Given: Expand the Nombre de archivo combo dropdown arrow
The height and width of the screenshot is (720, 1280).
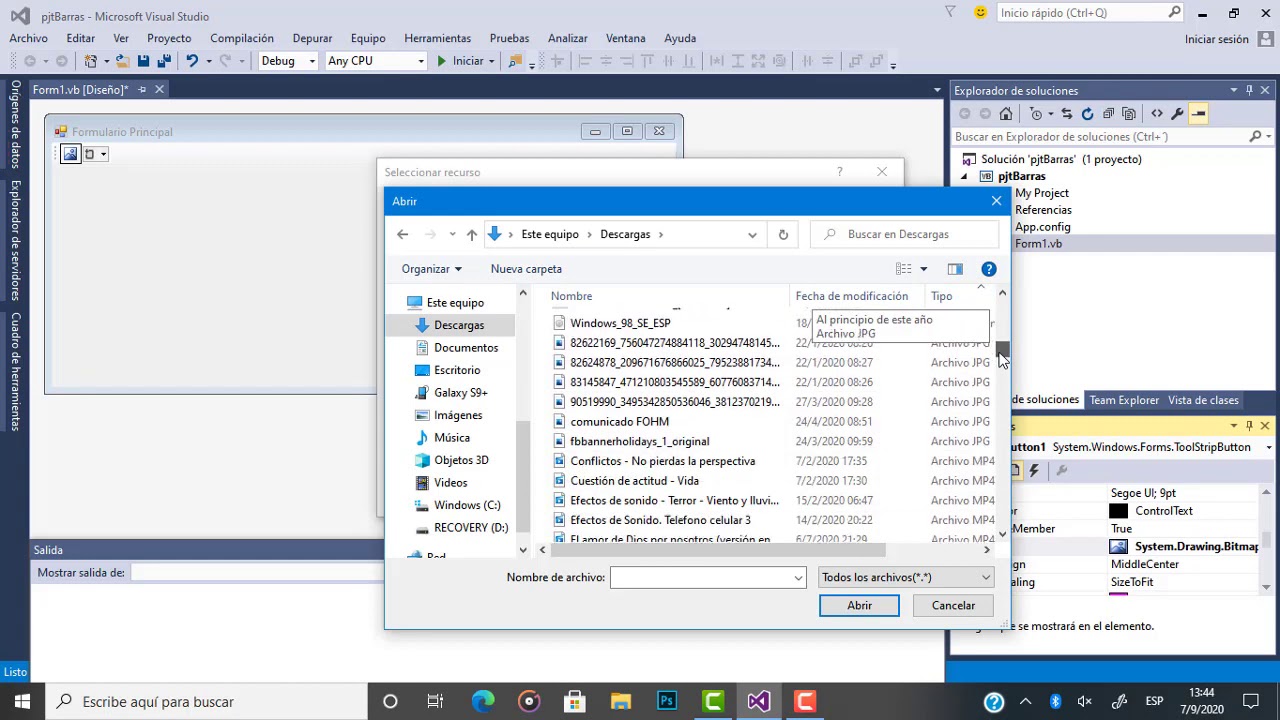Looking at the screenshot, I should [798, 577].
